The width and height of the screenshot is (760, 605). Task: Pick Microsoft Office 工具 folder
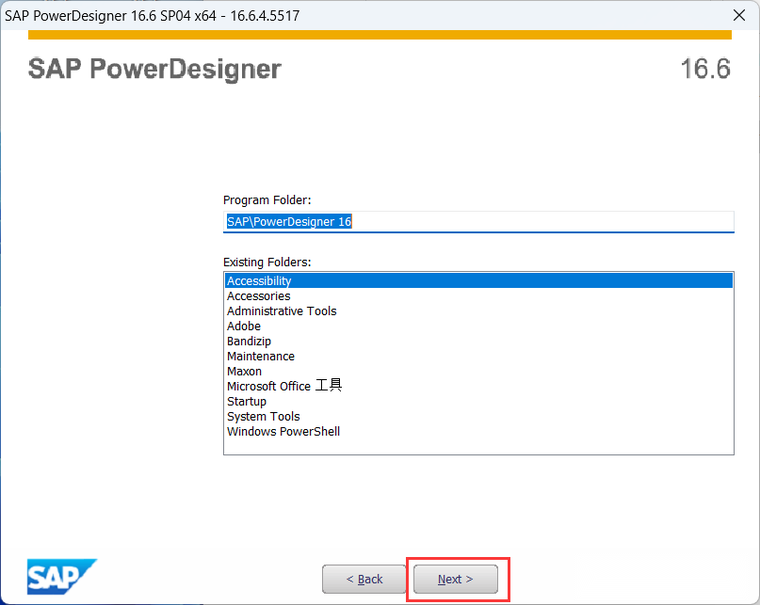[478, 386]
